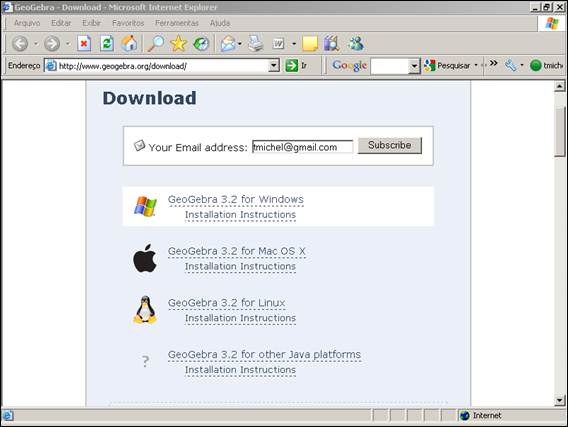Open the Exibir menu
This screenshot has height=427, width=568.
coord(91,23)
